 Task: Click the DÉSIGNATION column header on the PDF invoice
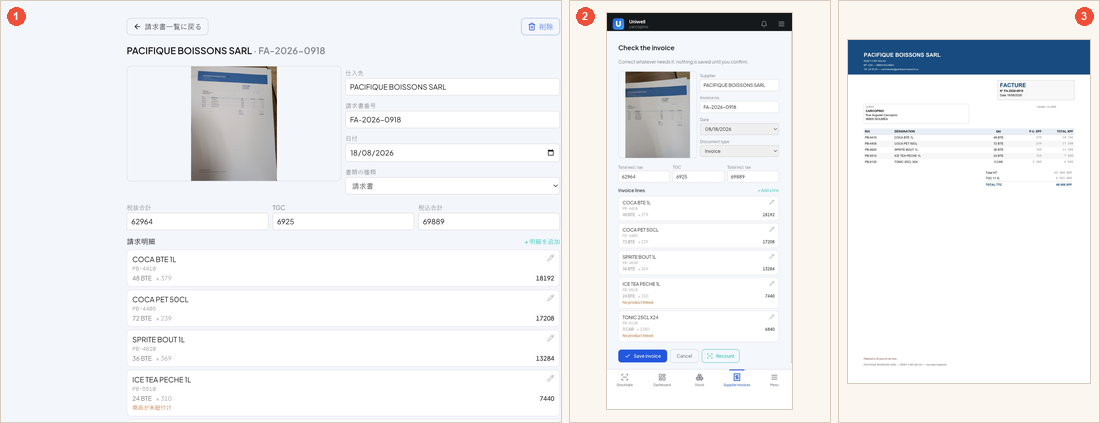coord(906,131)
